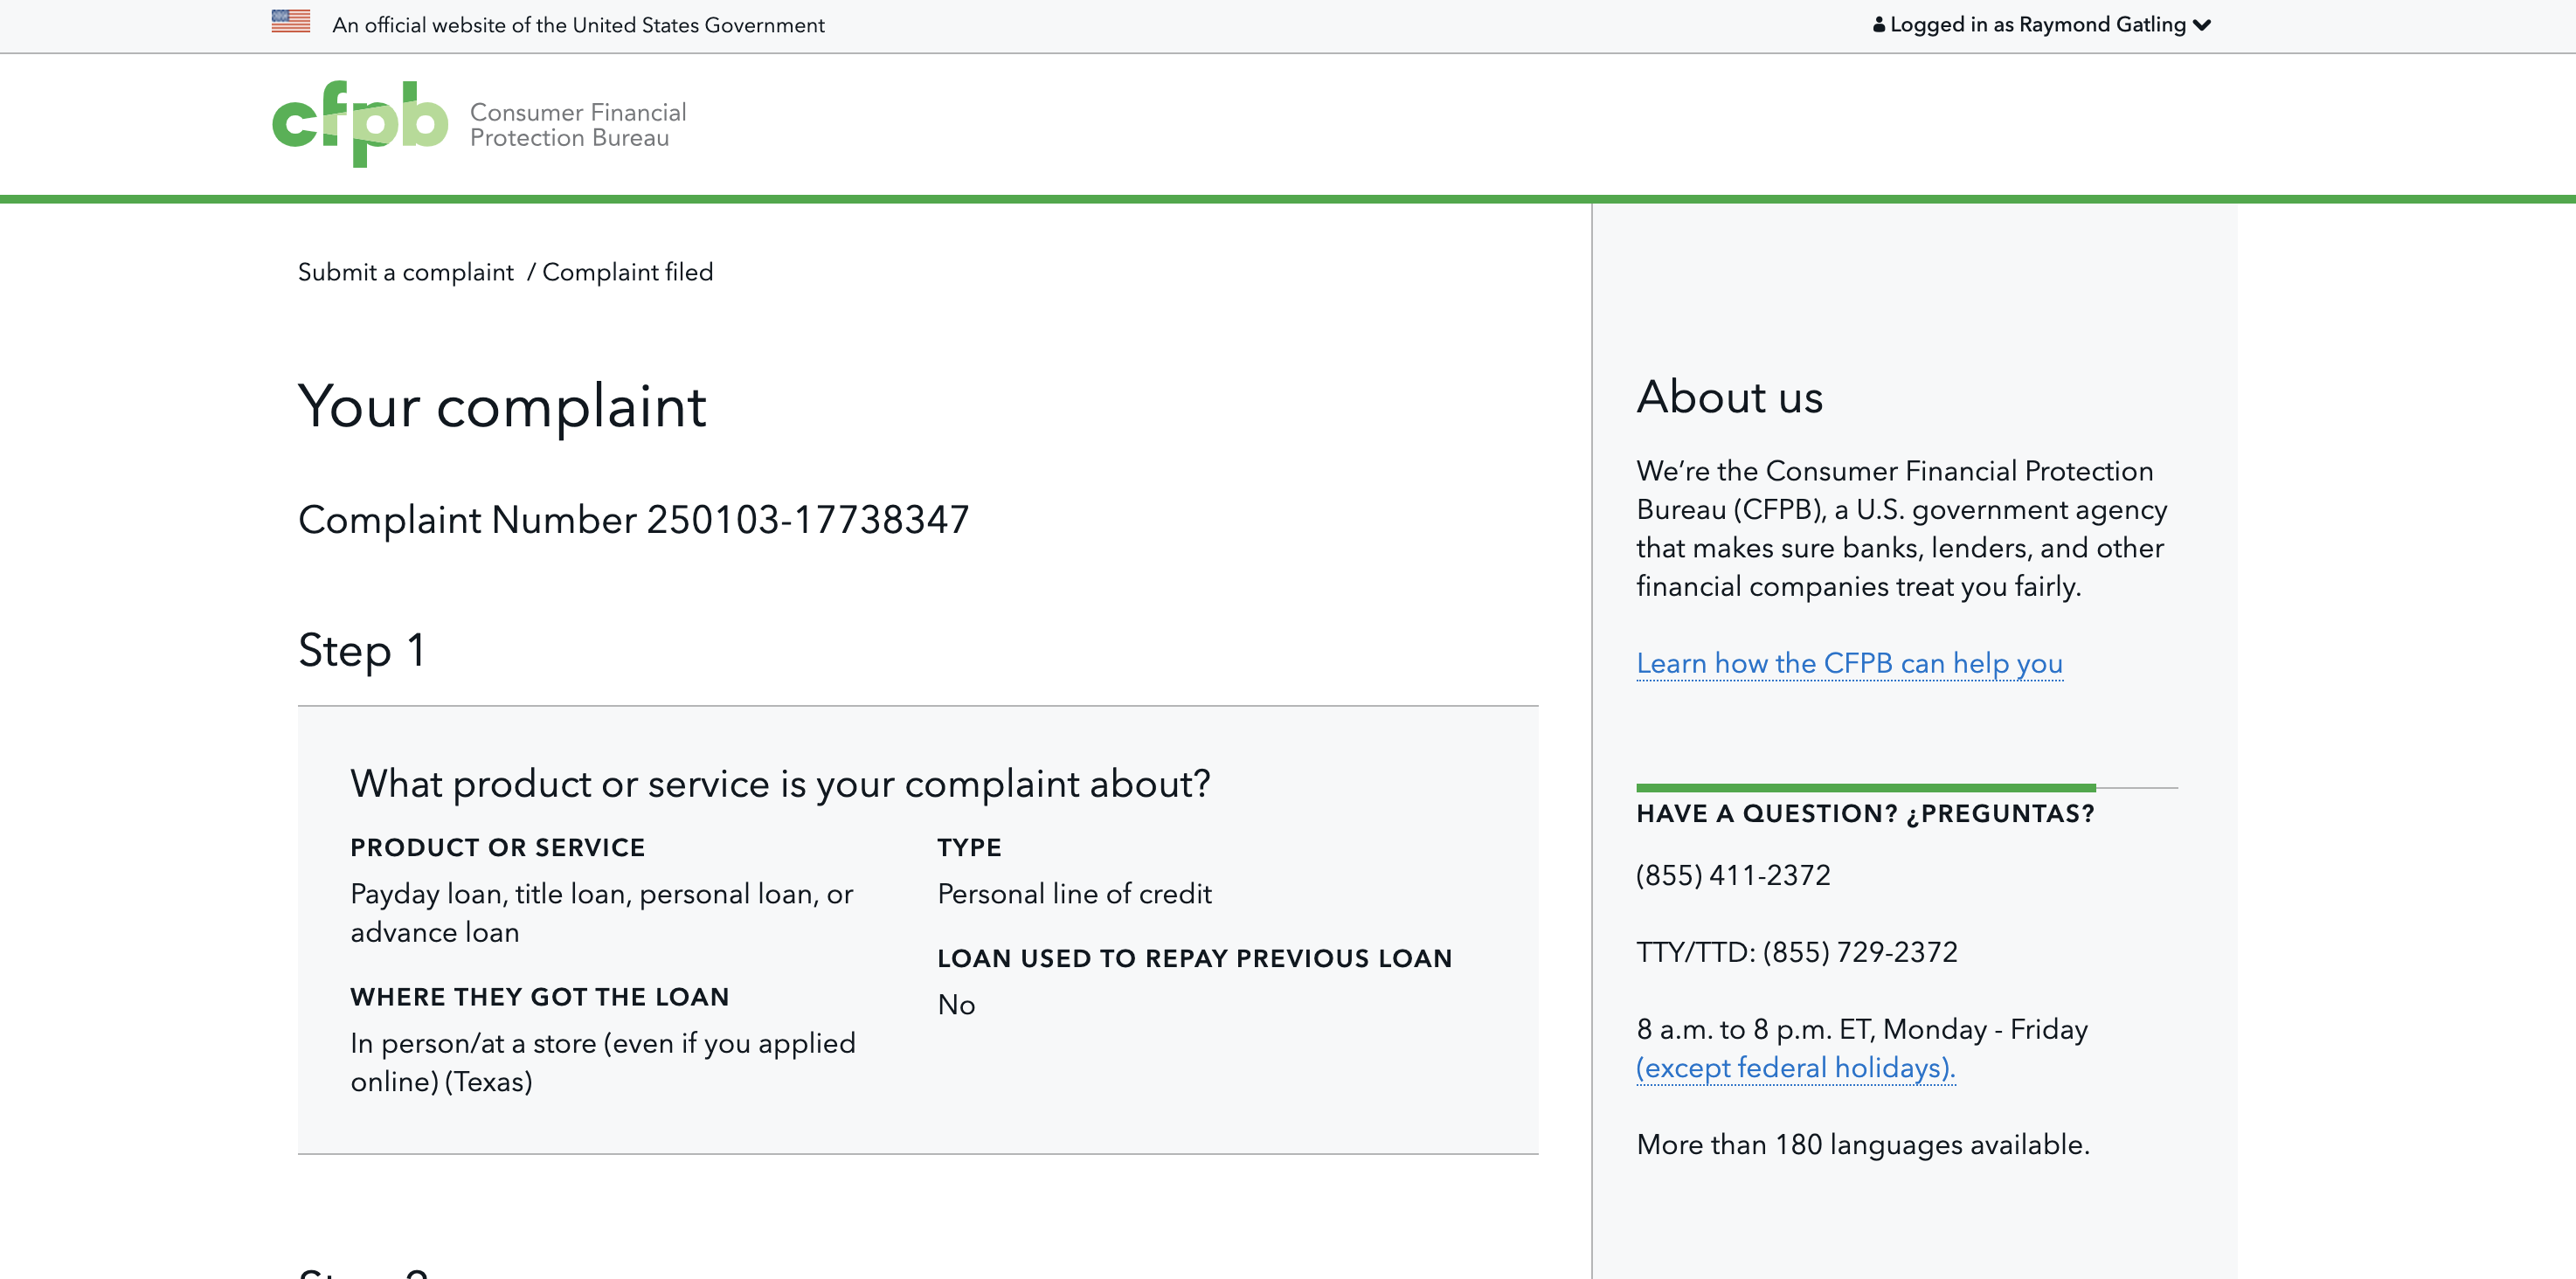Expand the Logged in as Raymond Gatling menu
This screenshot has width=2576, height=1279.
(2042, 24)
